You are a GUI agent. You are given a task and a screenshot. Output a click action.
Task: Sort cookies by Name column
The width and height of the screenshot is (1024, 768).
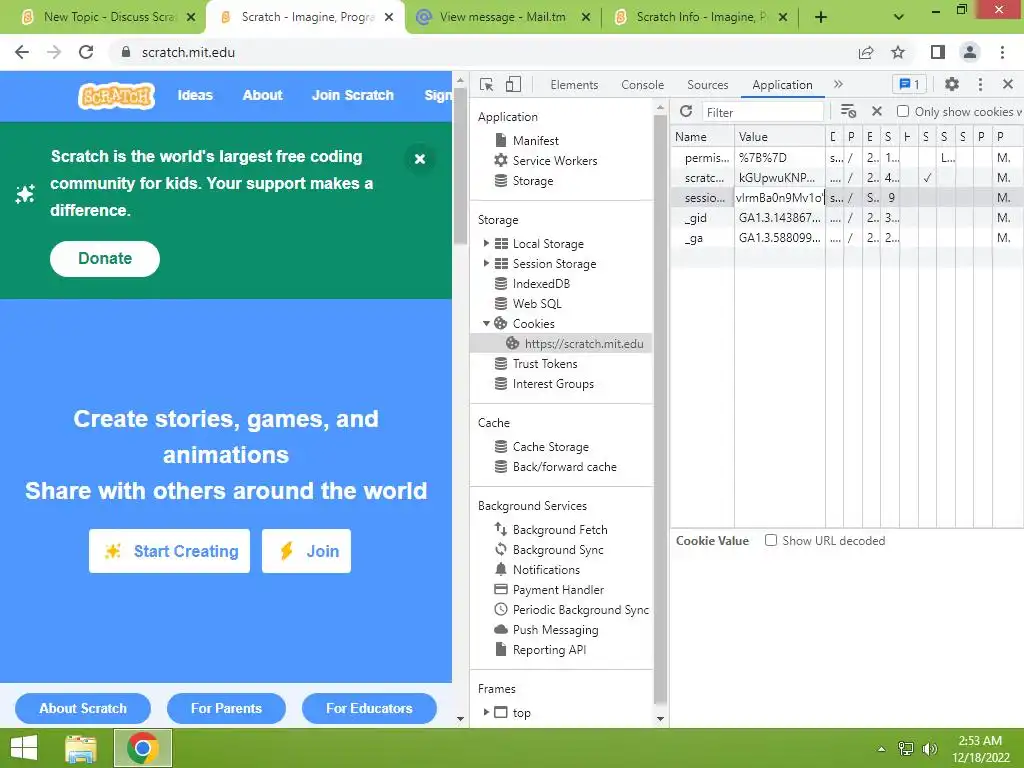coord(702,136)
